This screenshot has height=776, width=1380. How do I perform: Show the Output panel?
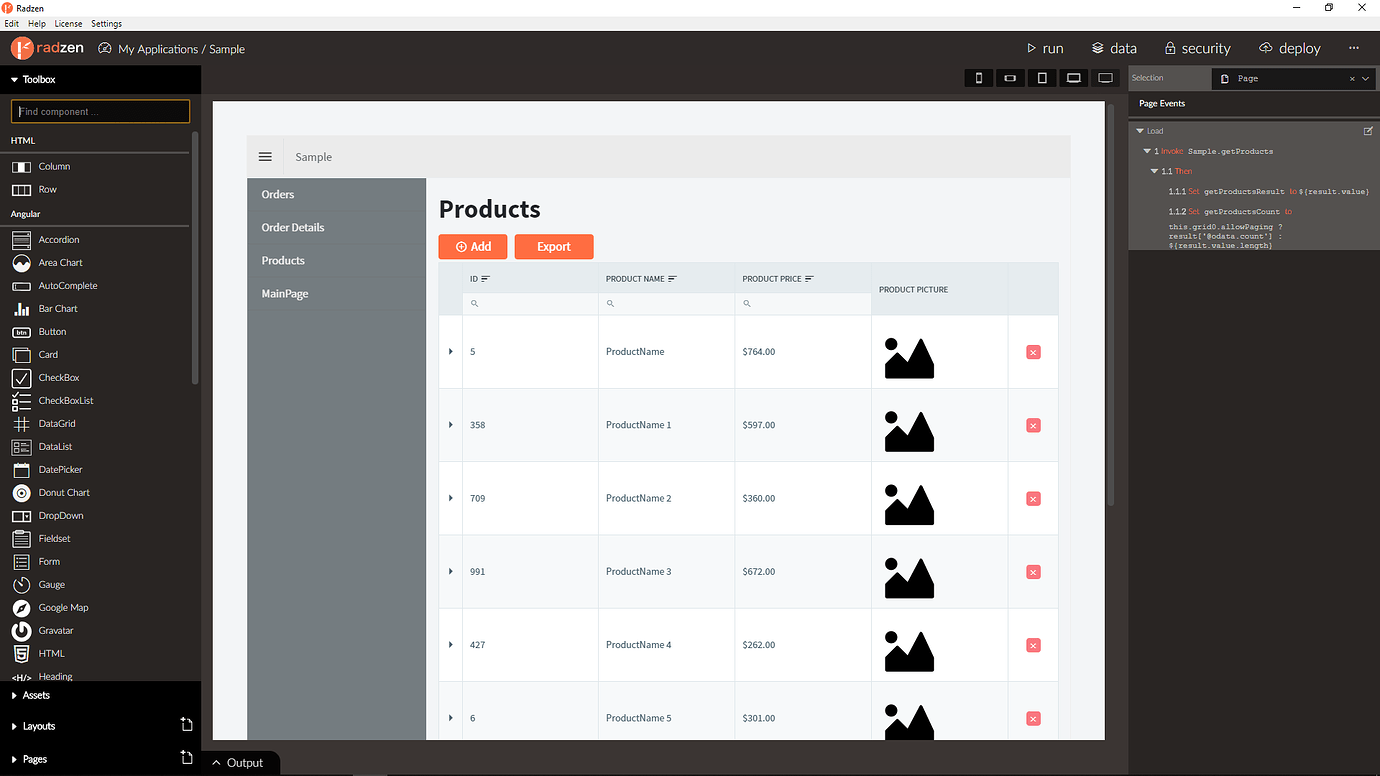pos(240,762)
